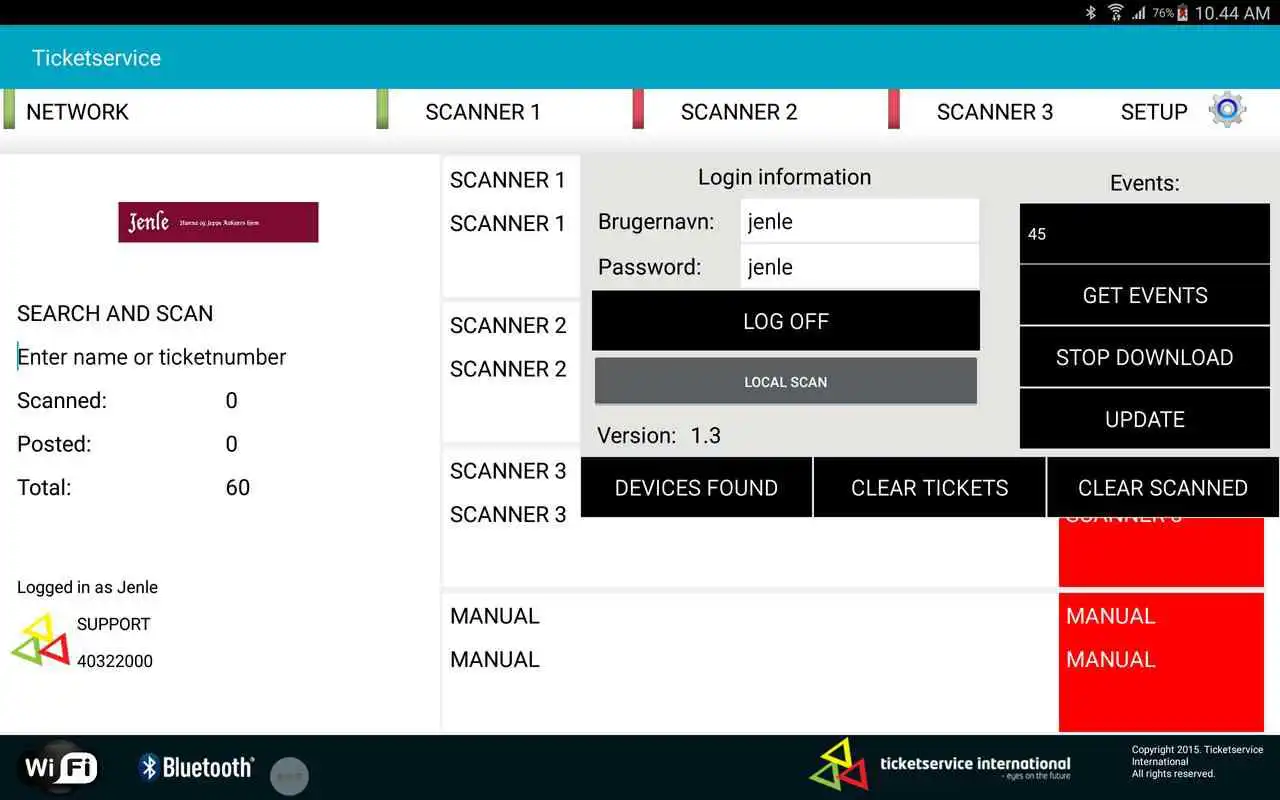The height and width of the screenshot is (800, 1280).
Task: Tap the NETWORK green status indicator
Action: 9,109
